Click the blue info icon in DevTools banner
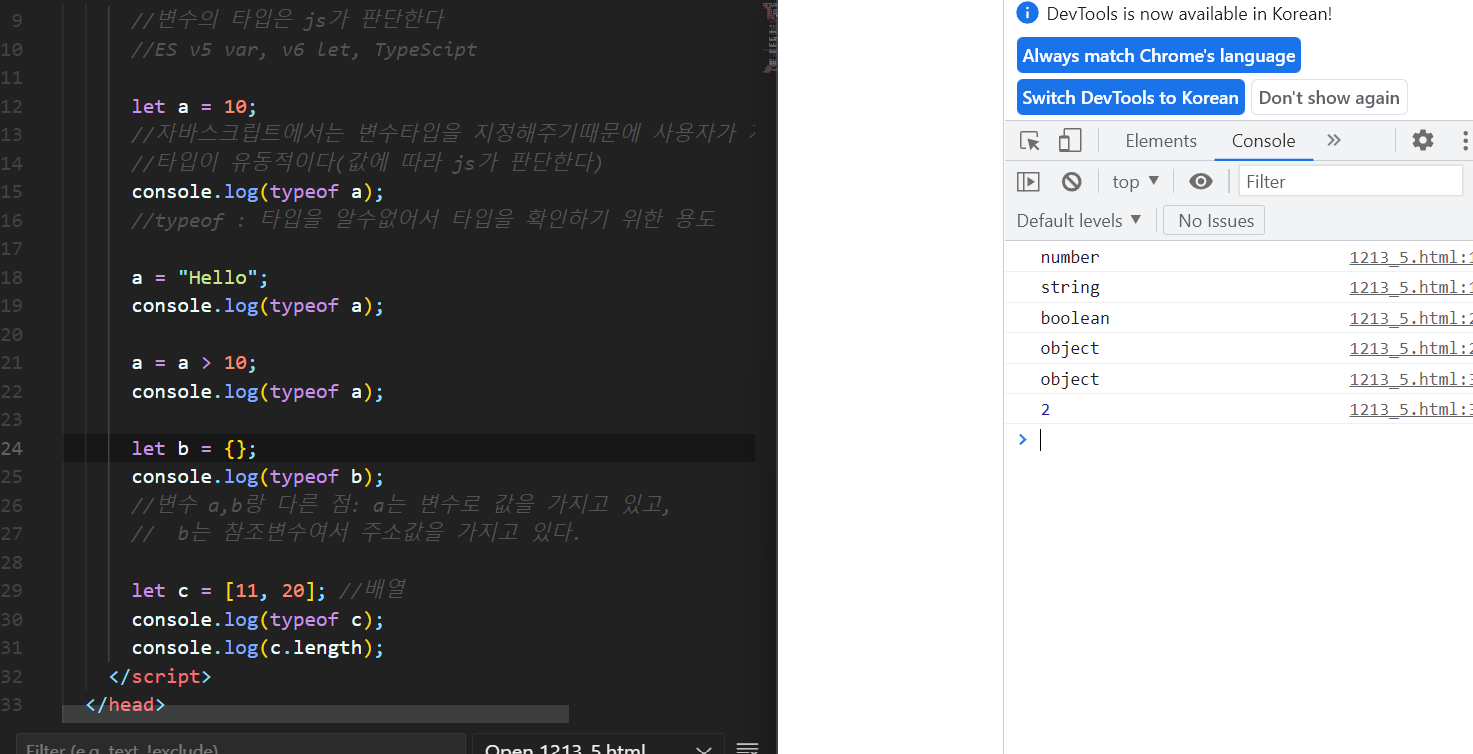This screenshot has width=1473, height=754. point(1027,13)
